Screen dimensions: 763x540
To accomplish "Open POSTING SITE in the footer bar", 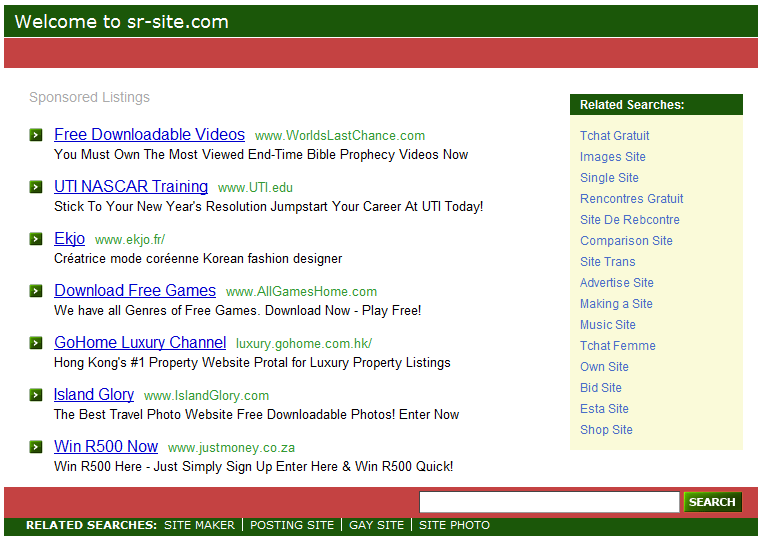I will point(292,525).
